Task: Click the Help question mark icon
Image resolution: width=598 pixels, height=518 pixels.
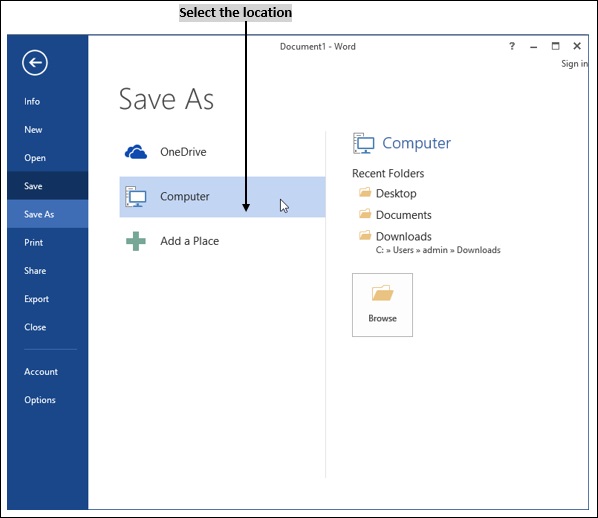Action: coord(512,46)
